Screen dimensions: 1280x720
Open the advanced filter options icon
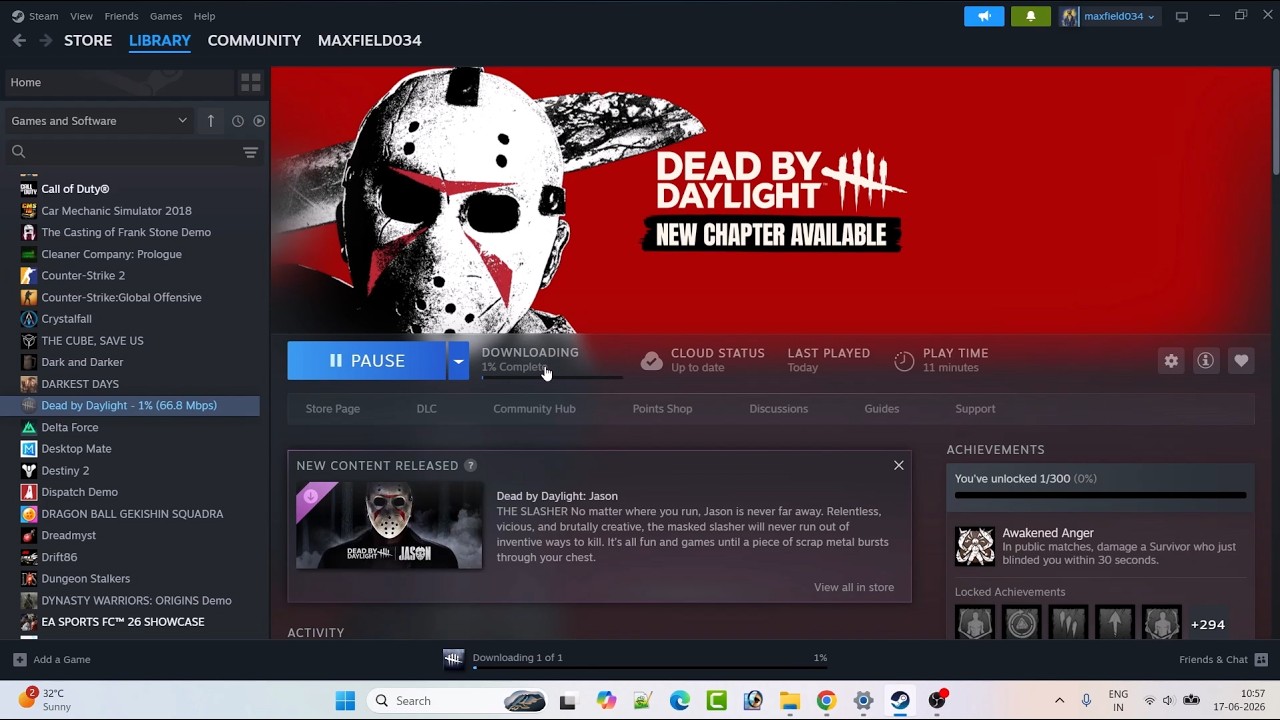(250, 152)
